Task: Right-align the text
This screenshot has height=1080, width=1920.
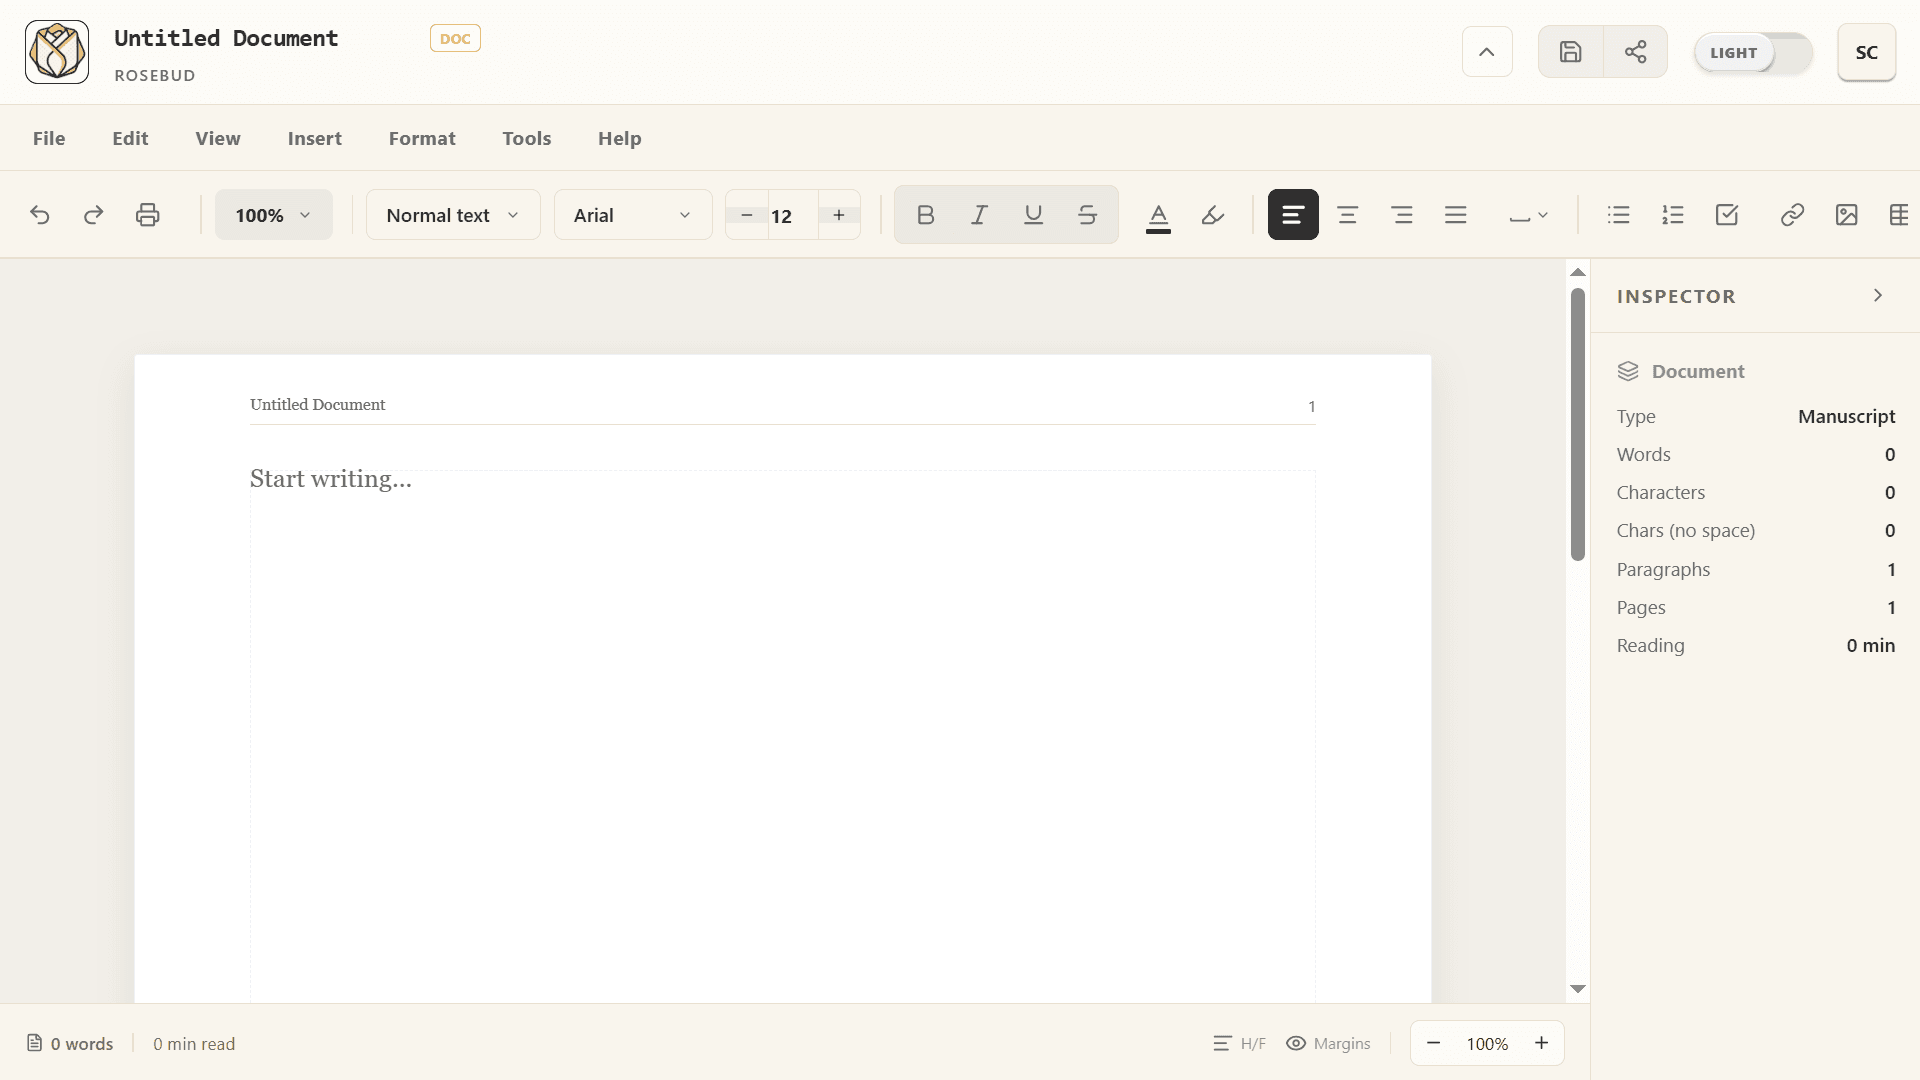Action: pyautogui.click(x=1402, y=215)
